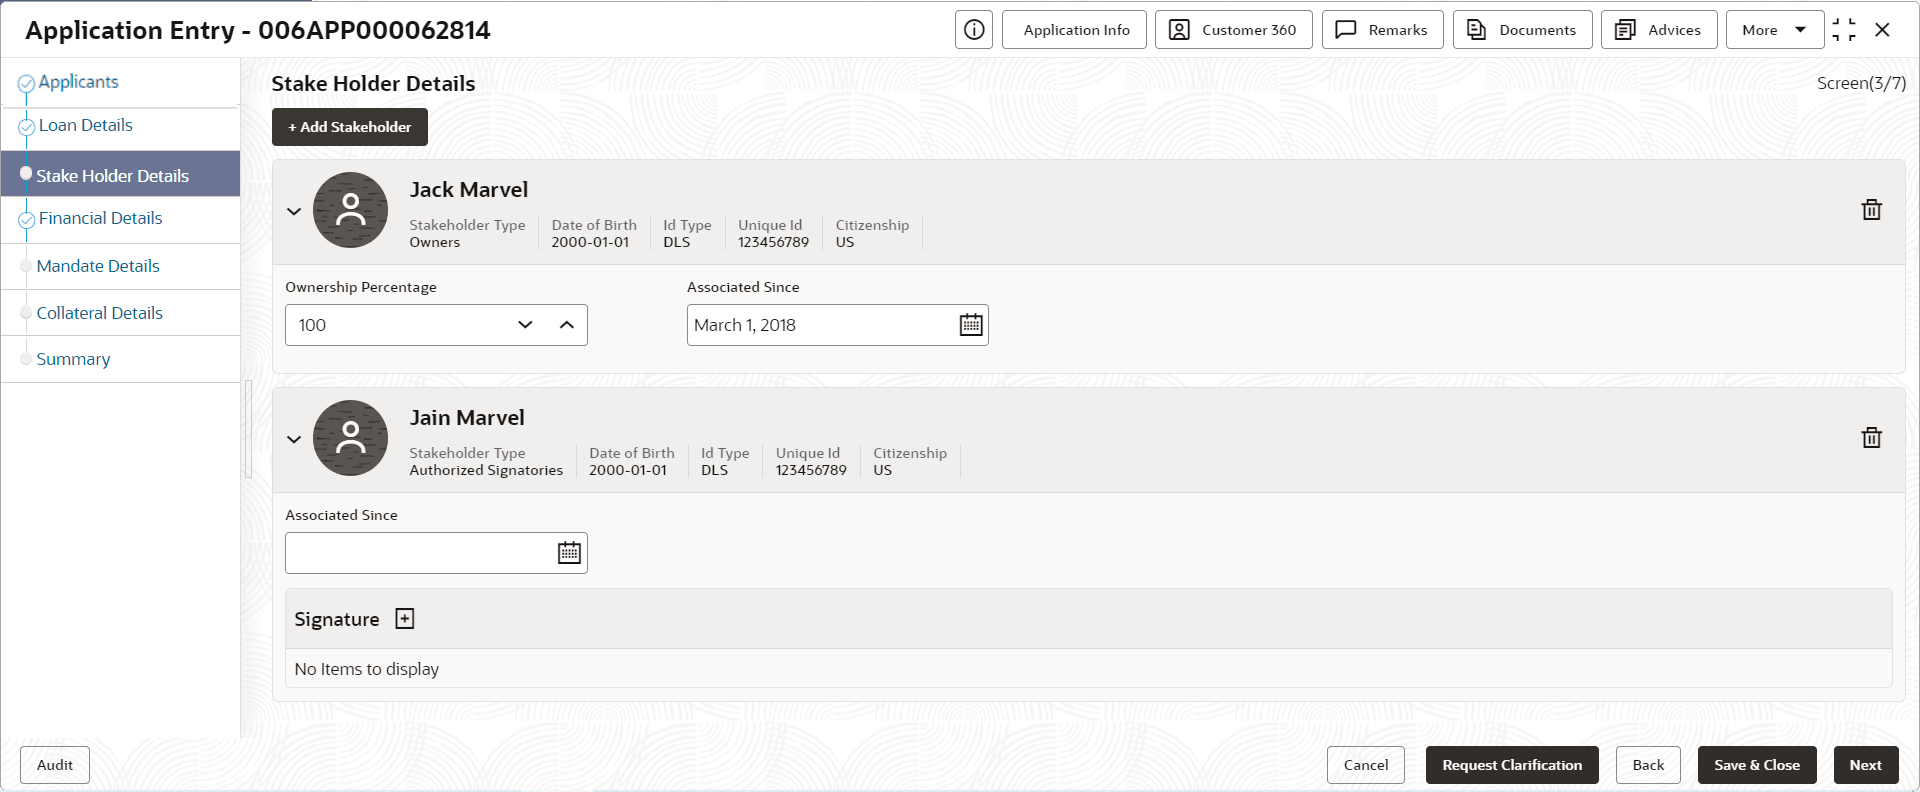Decrease Ownership Percentage with down arrow
This screenshot has width=1920, height=792.
[525, 325]
